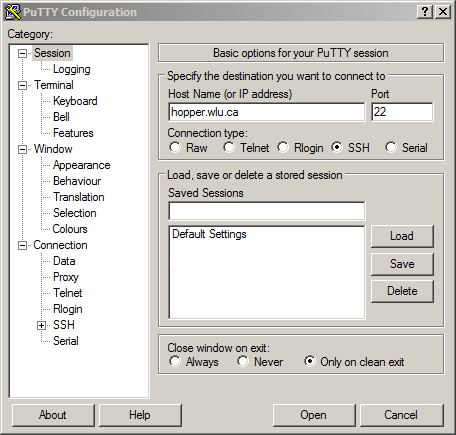Set close window on exit to Never

pos(243,361)
